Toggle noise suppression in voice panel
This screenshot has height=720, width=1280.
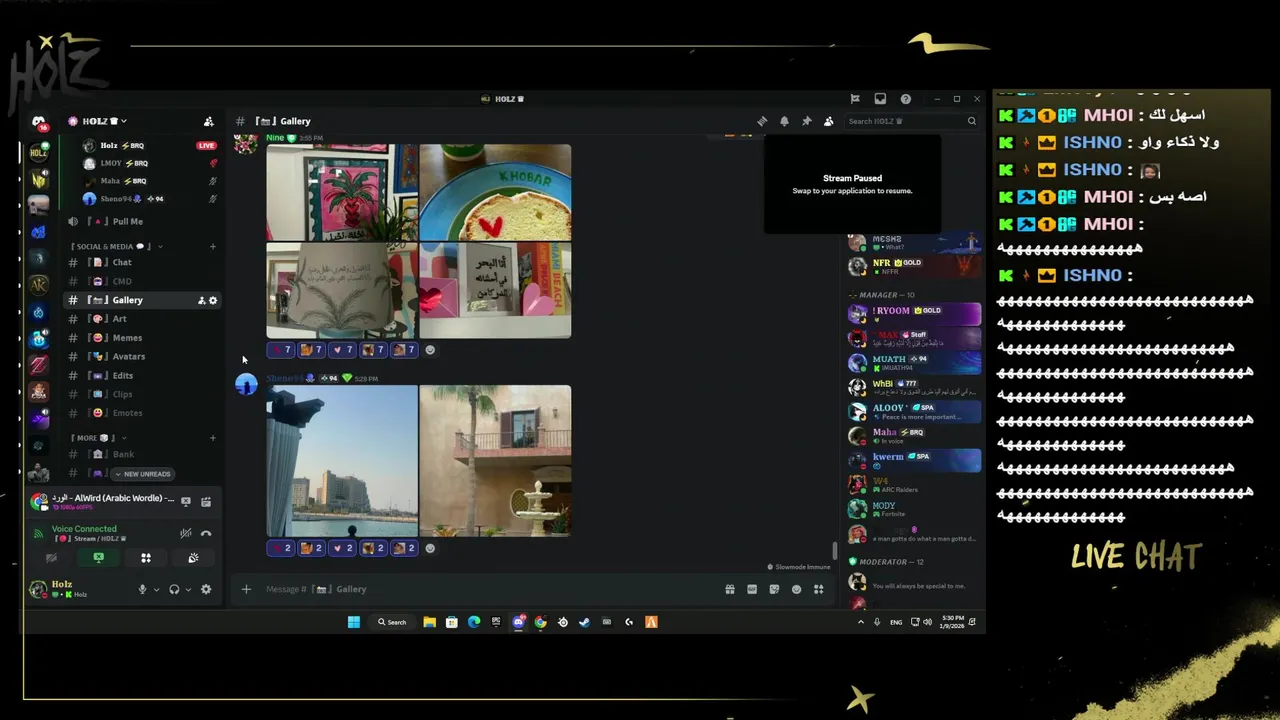coord(185,533)
